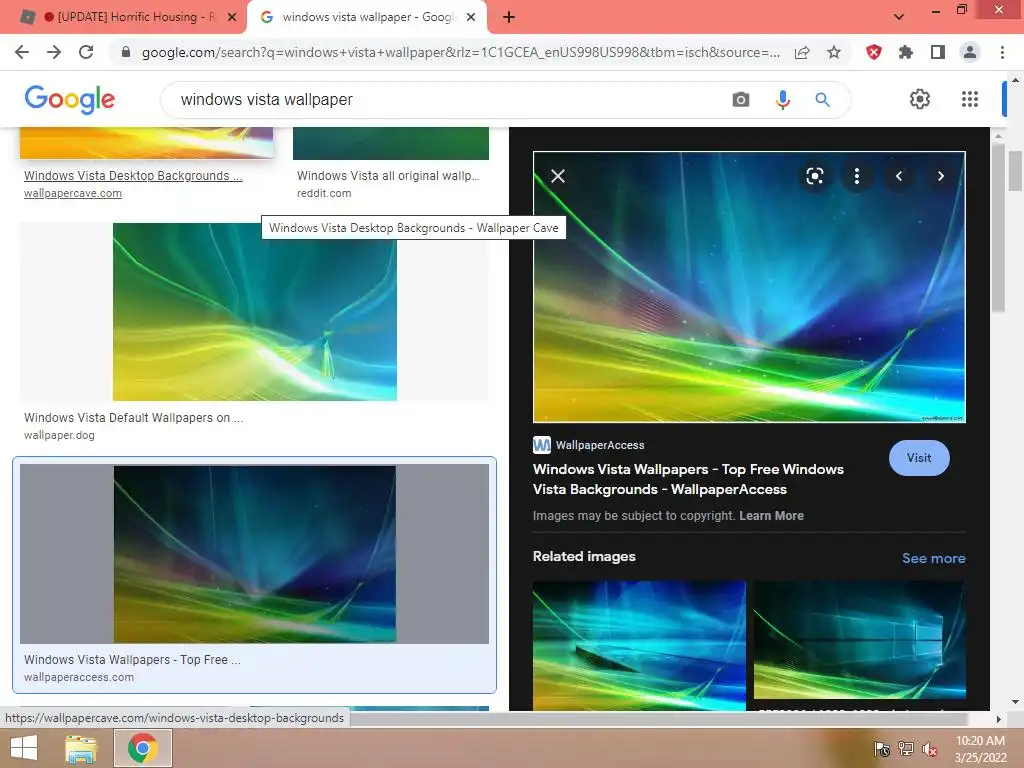Show the next image in preview
This screenshot has height=768, width=1024.
coord(940,176)
